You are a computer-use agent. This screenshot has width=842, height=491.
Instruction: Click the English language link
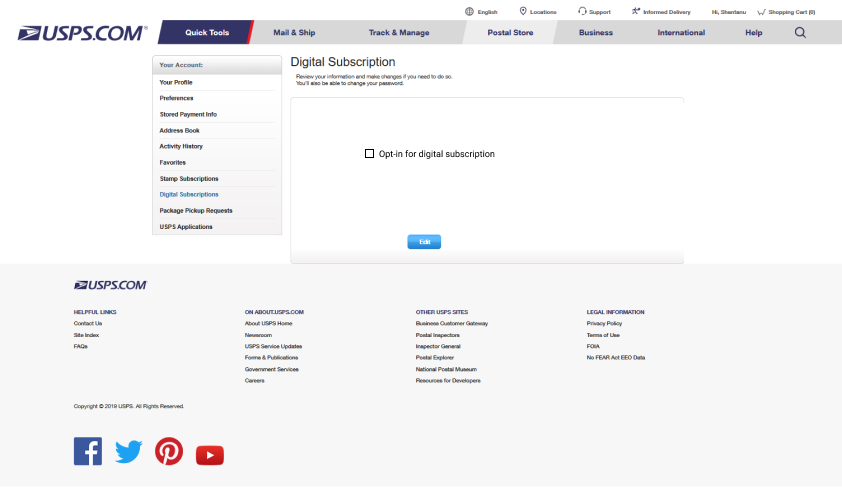(x=488, y=12)
